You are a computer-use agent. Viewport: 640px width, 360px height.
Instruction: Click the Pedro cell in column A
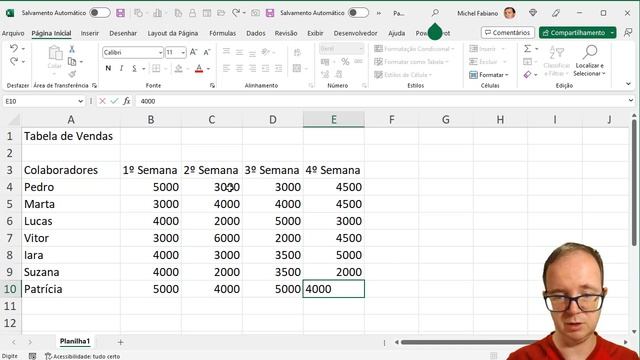[x=71, y=187]
